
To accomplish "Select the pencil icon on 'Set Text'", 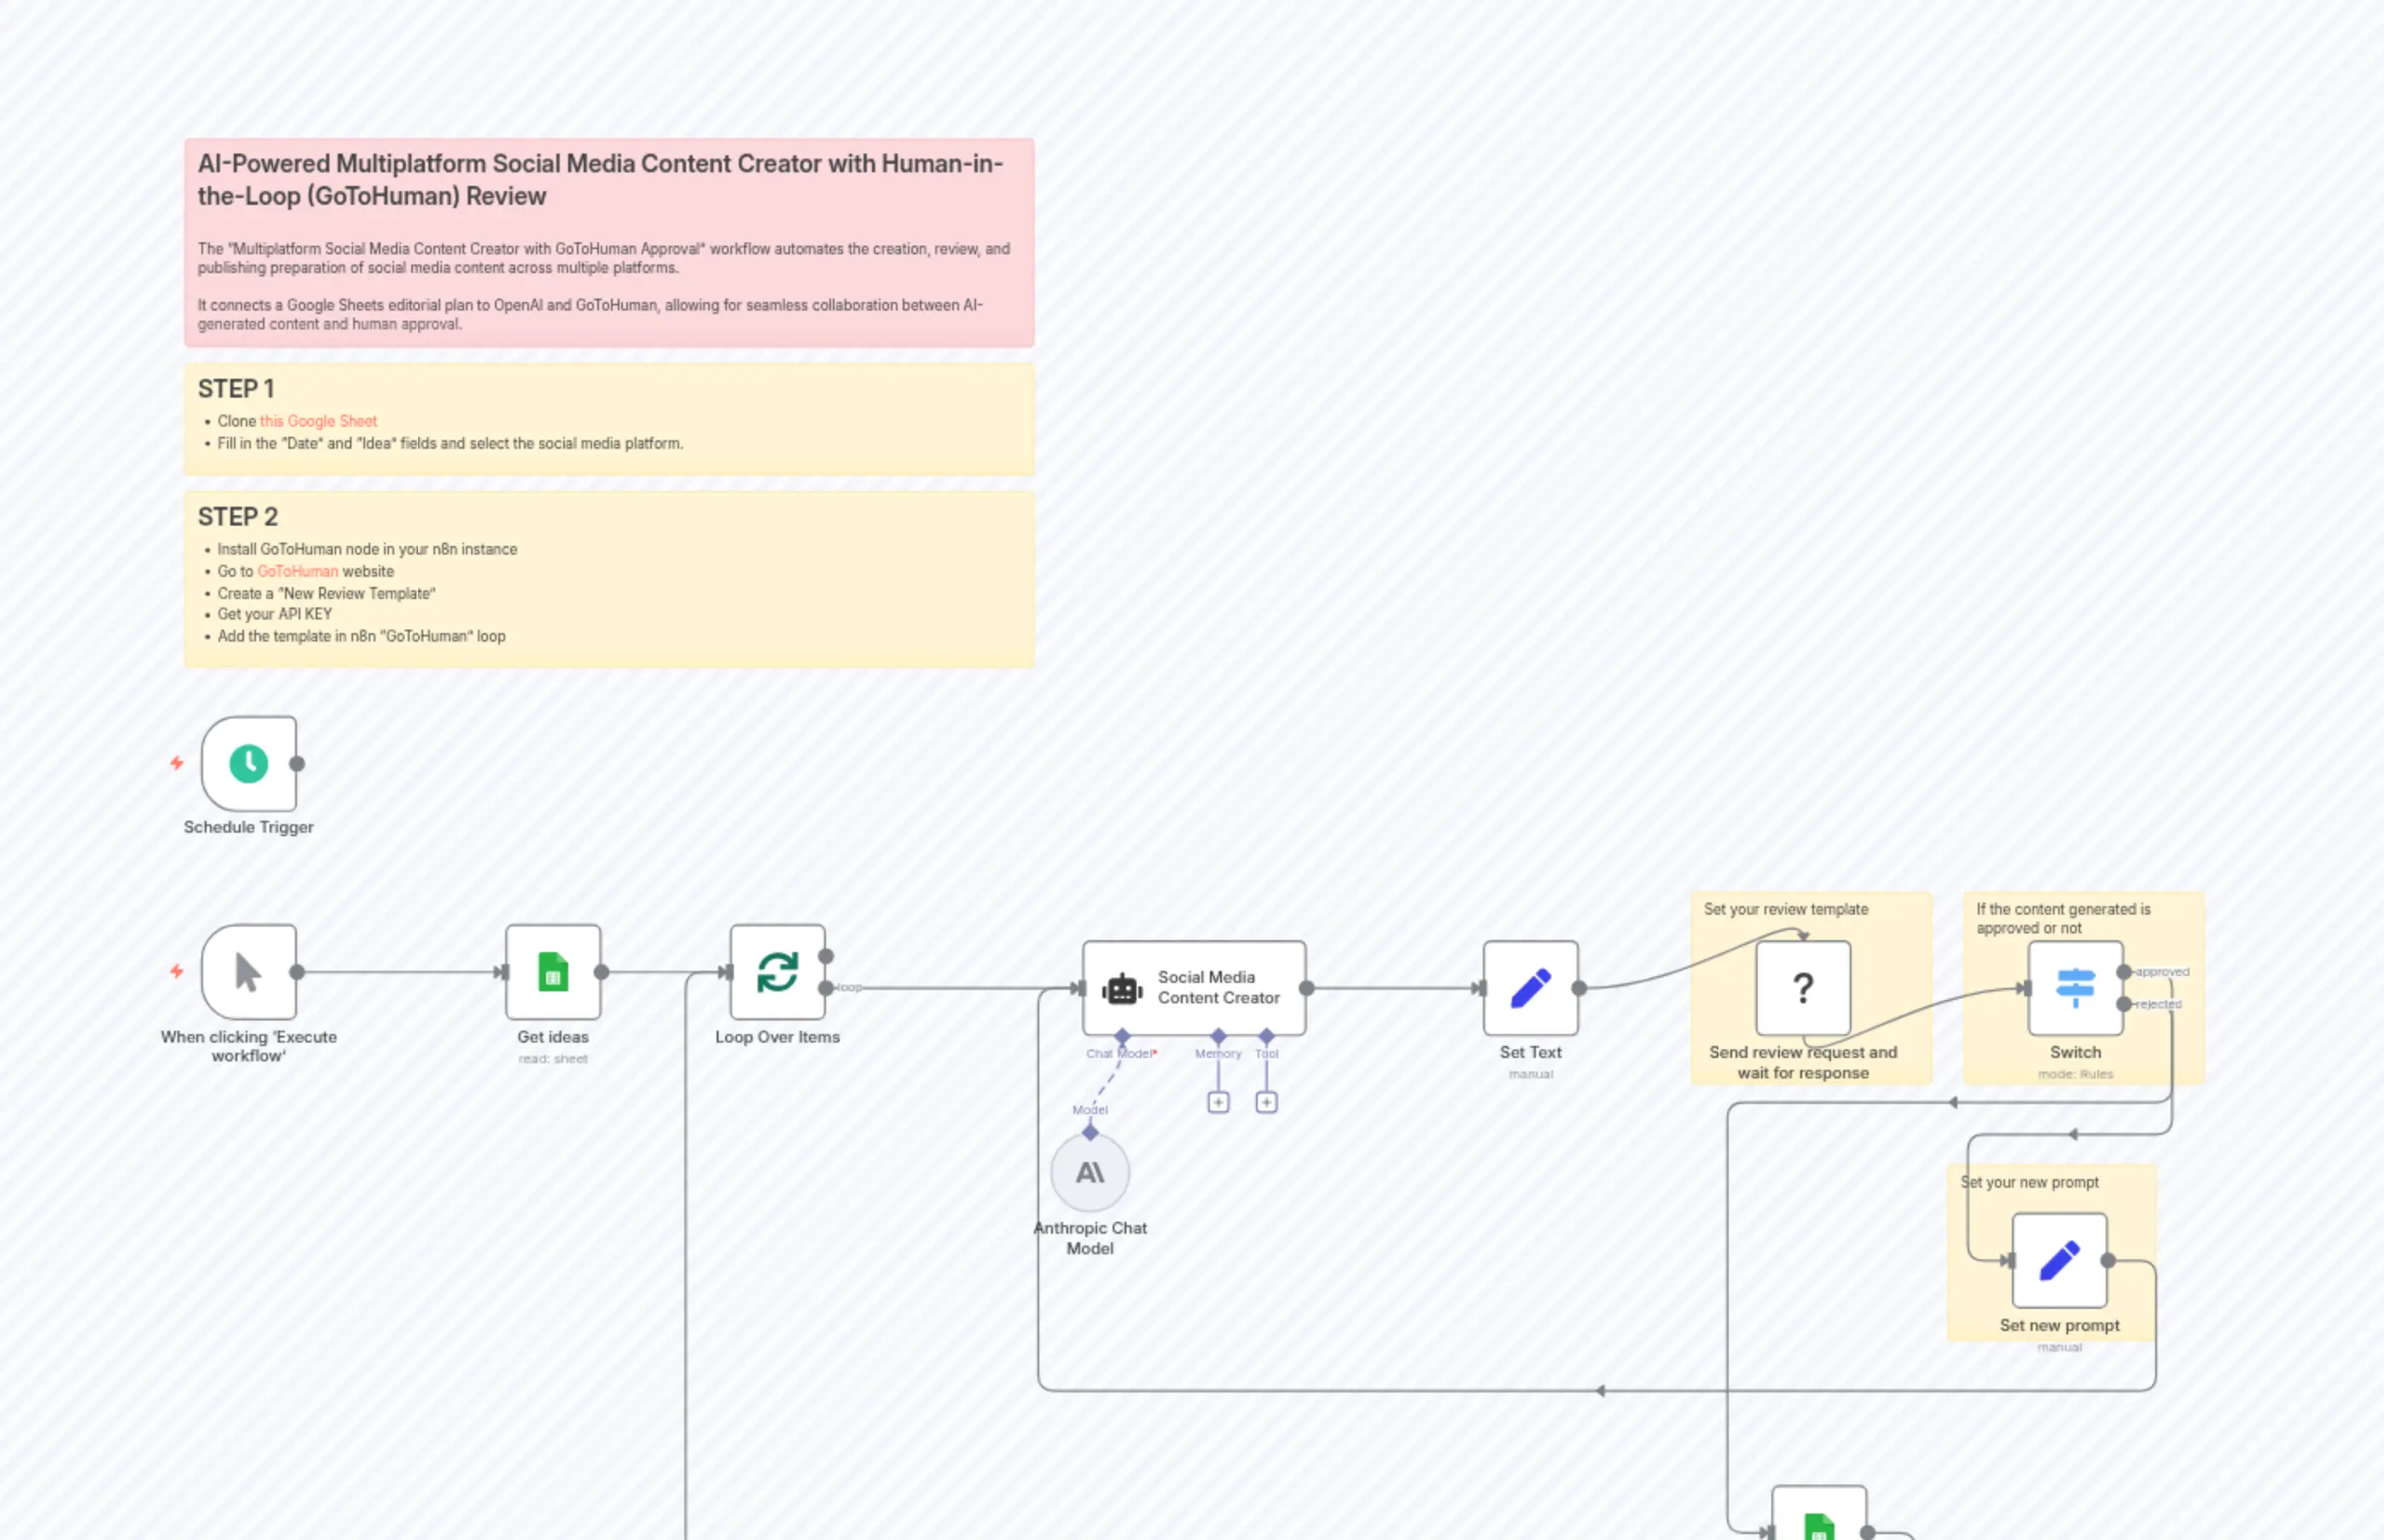I will (1530, 988).
